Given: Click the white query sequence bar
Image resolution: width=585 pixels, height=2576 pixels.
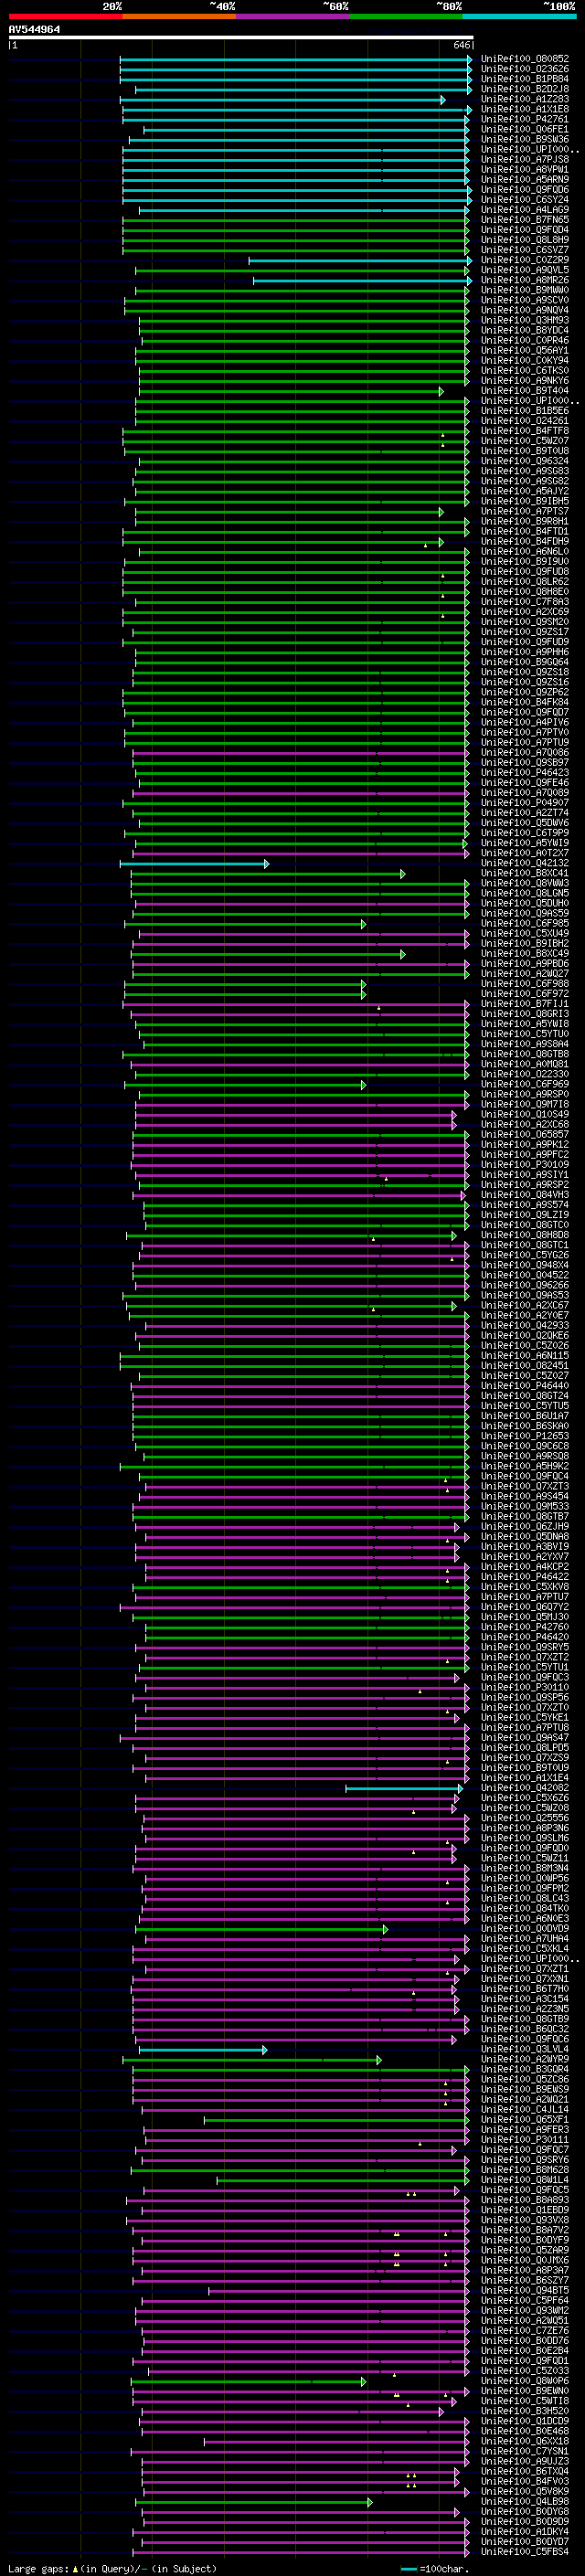Looking at the screenshot, I should 241,38.
